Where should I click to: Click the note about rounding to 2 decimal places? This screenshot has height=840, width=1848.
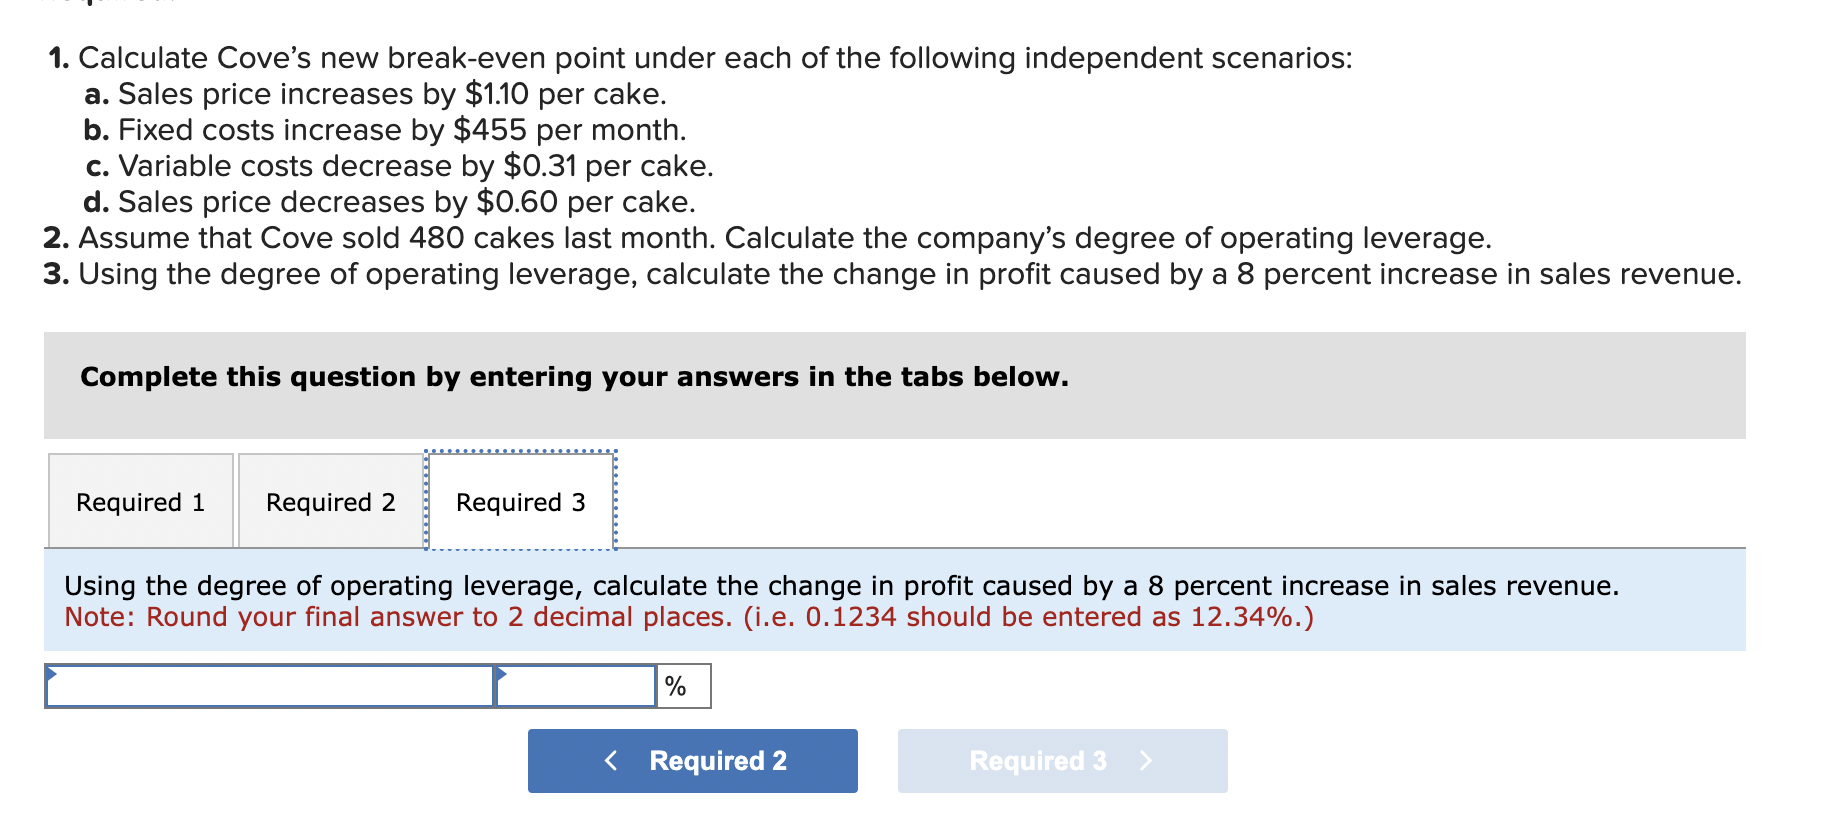click(x=690, y=617)
